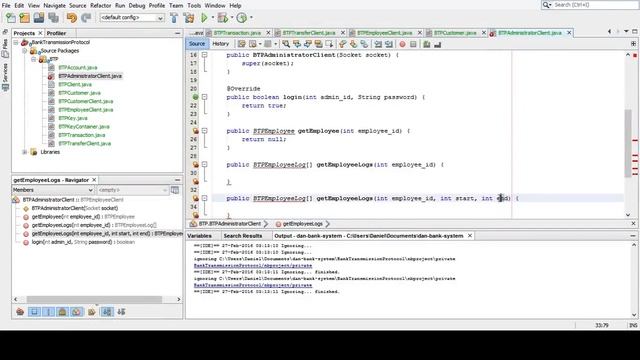The height and width of the screenshot is (360, 640).
Task: Click the New File toolbar icon
Action: [x=11, y=18]
